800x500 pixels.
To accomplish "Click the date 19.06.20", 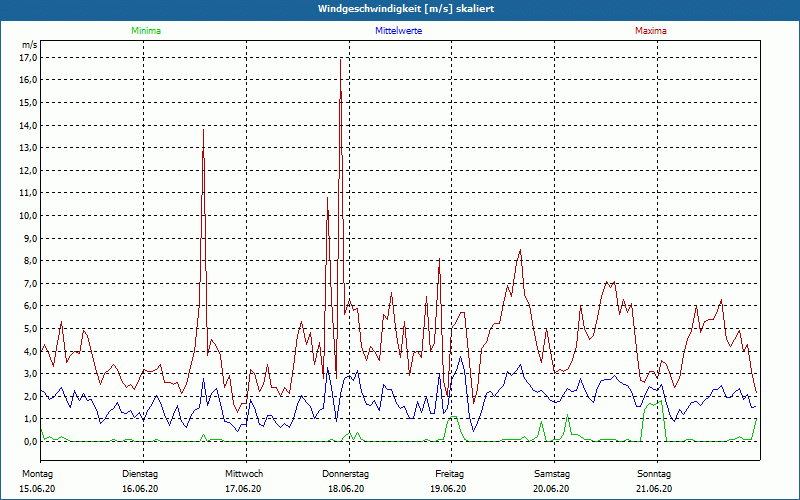I will (x=448, y=489).
